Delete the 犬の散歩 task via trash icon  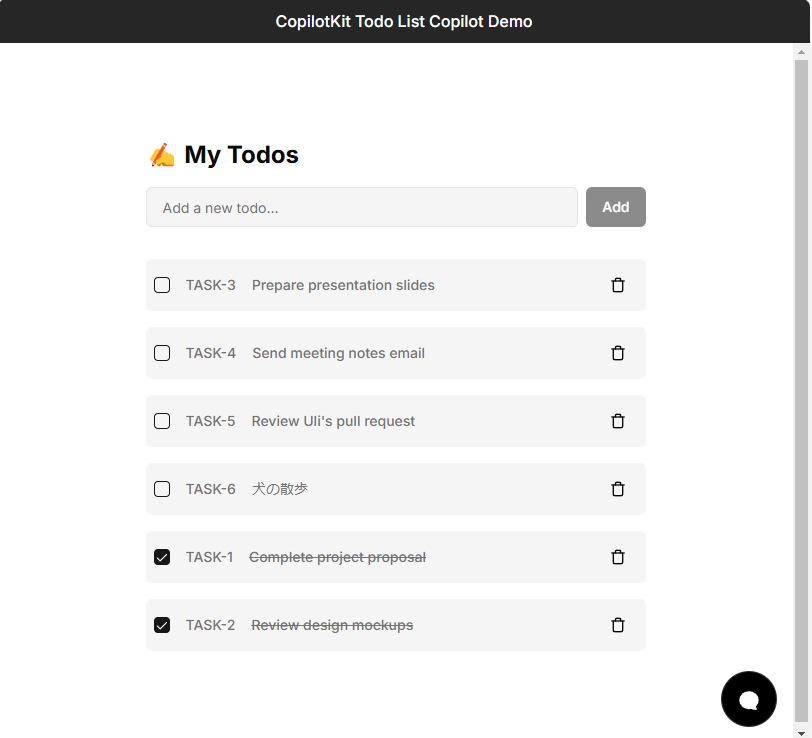click(618, 489)
